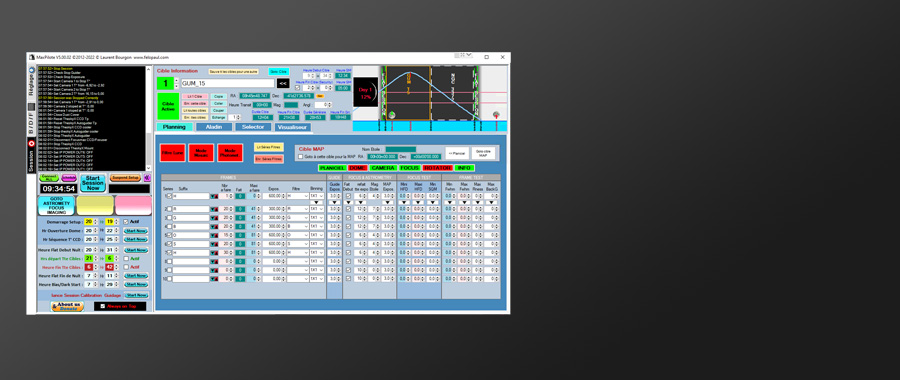The height and width of the screenshot is (380, 900).
Task: Switch to the Visualiseur tab
Action: [293, 127]
